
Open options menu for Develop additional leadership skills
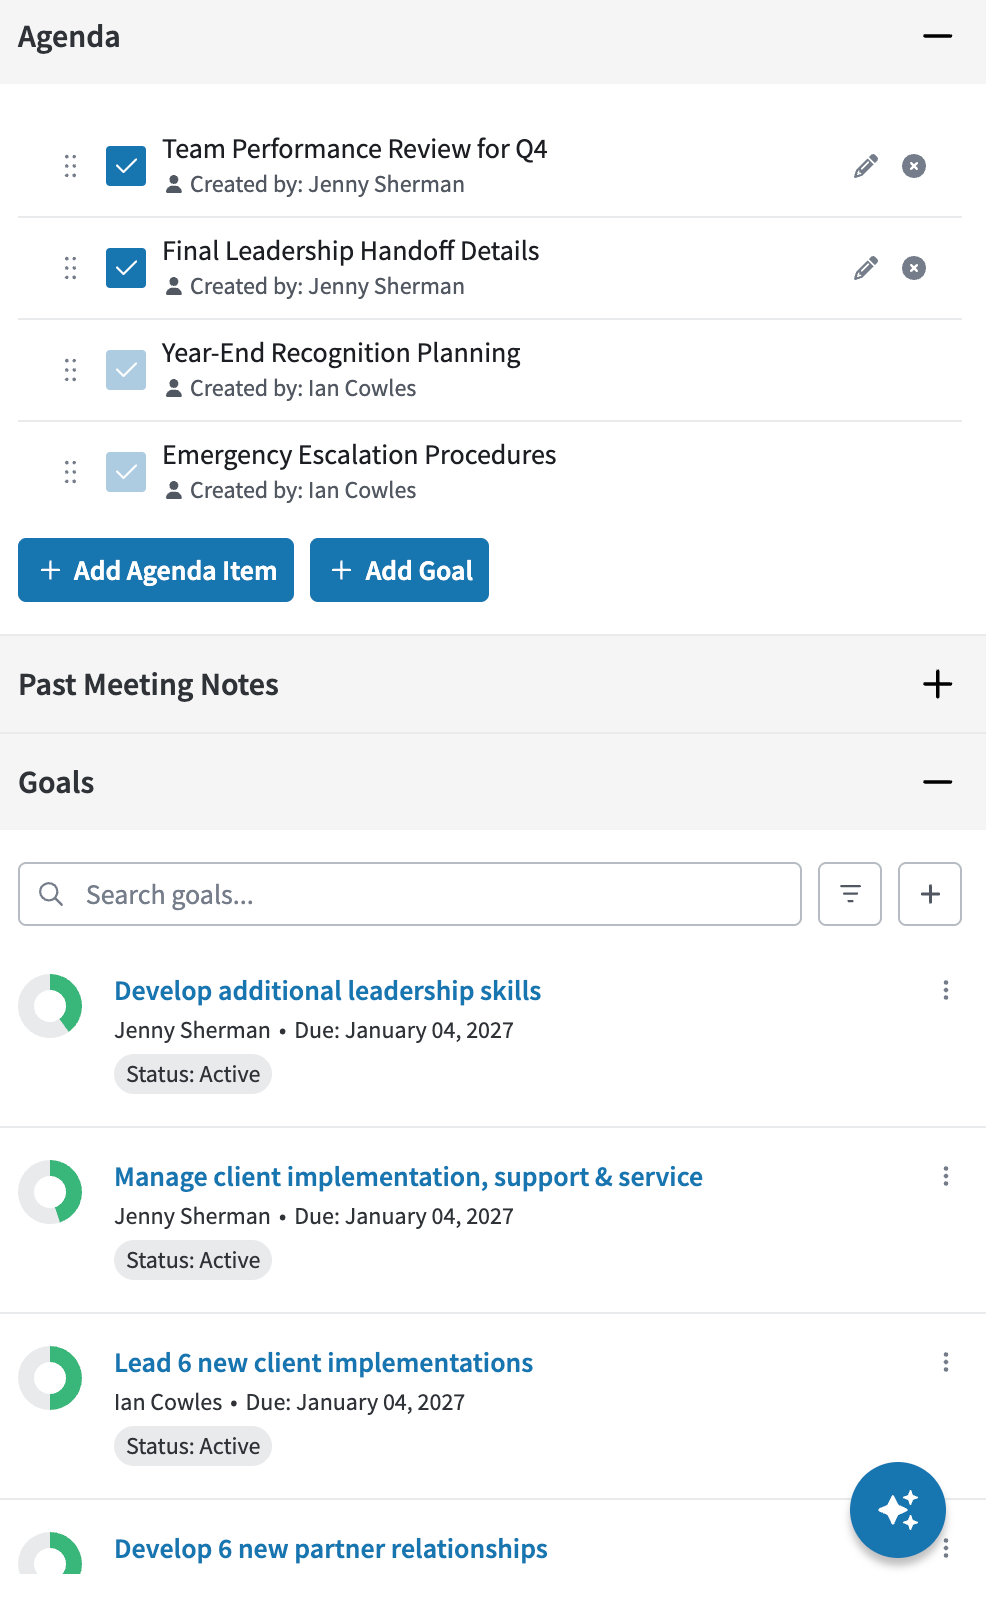point(946,990)
